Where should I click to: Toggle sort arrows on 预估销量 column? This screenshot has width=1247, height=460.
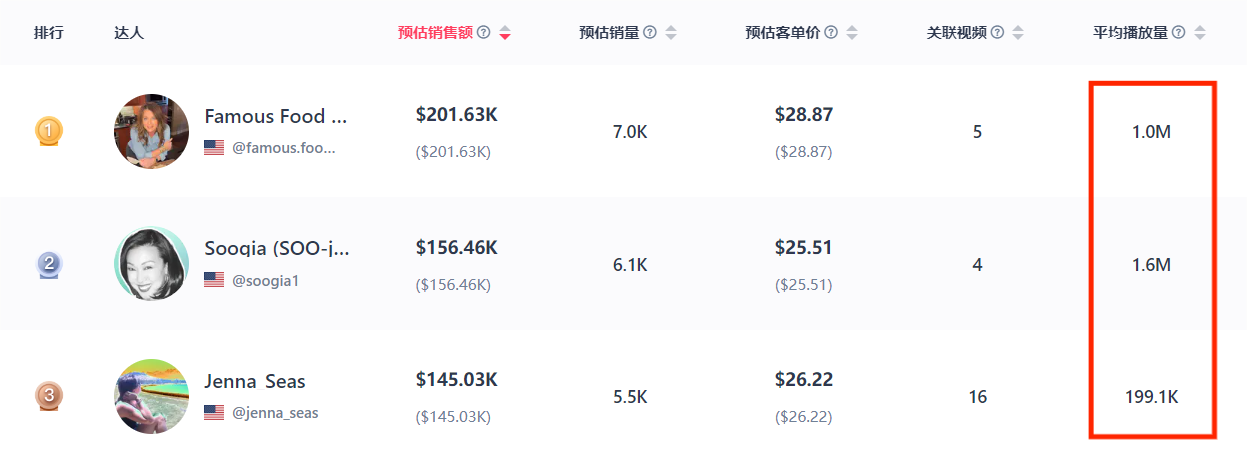(x=671, y=32)
